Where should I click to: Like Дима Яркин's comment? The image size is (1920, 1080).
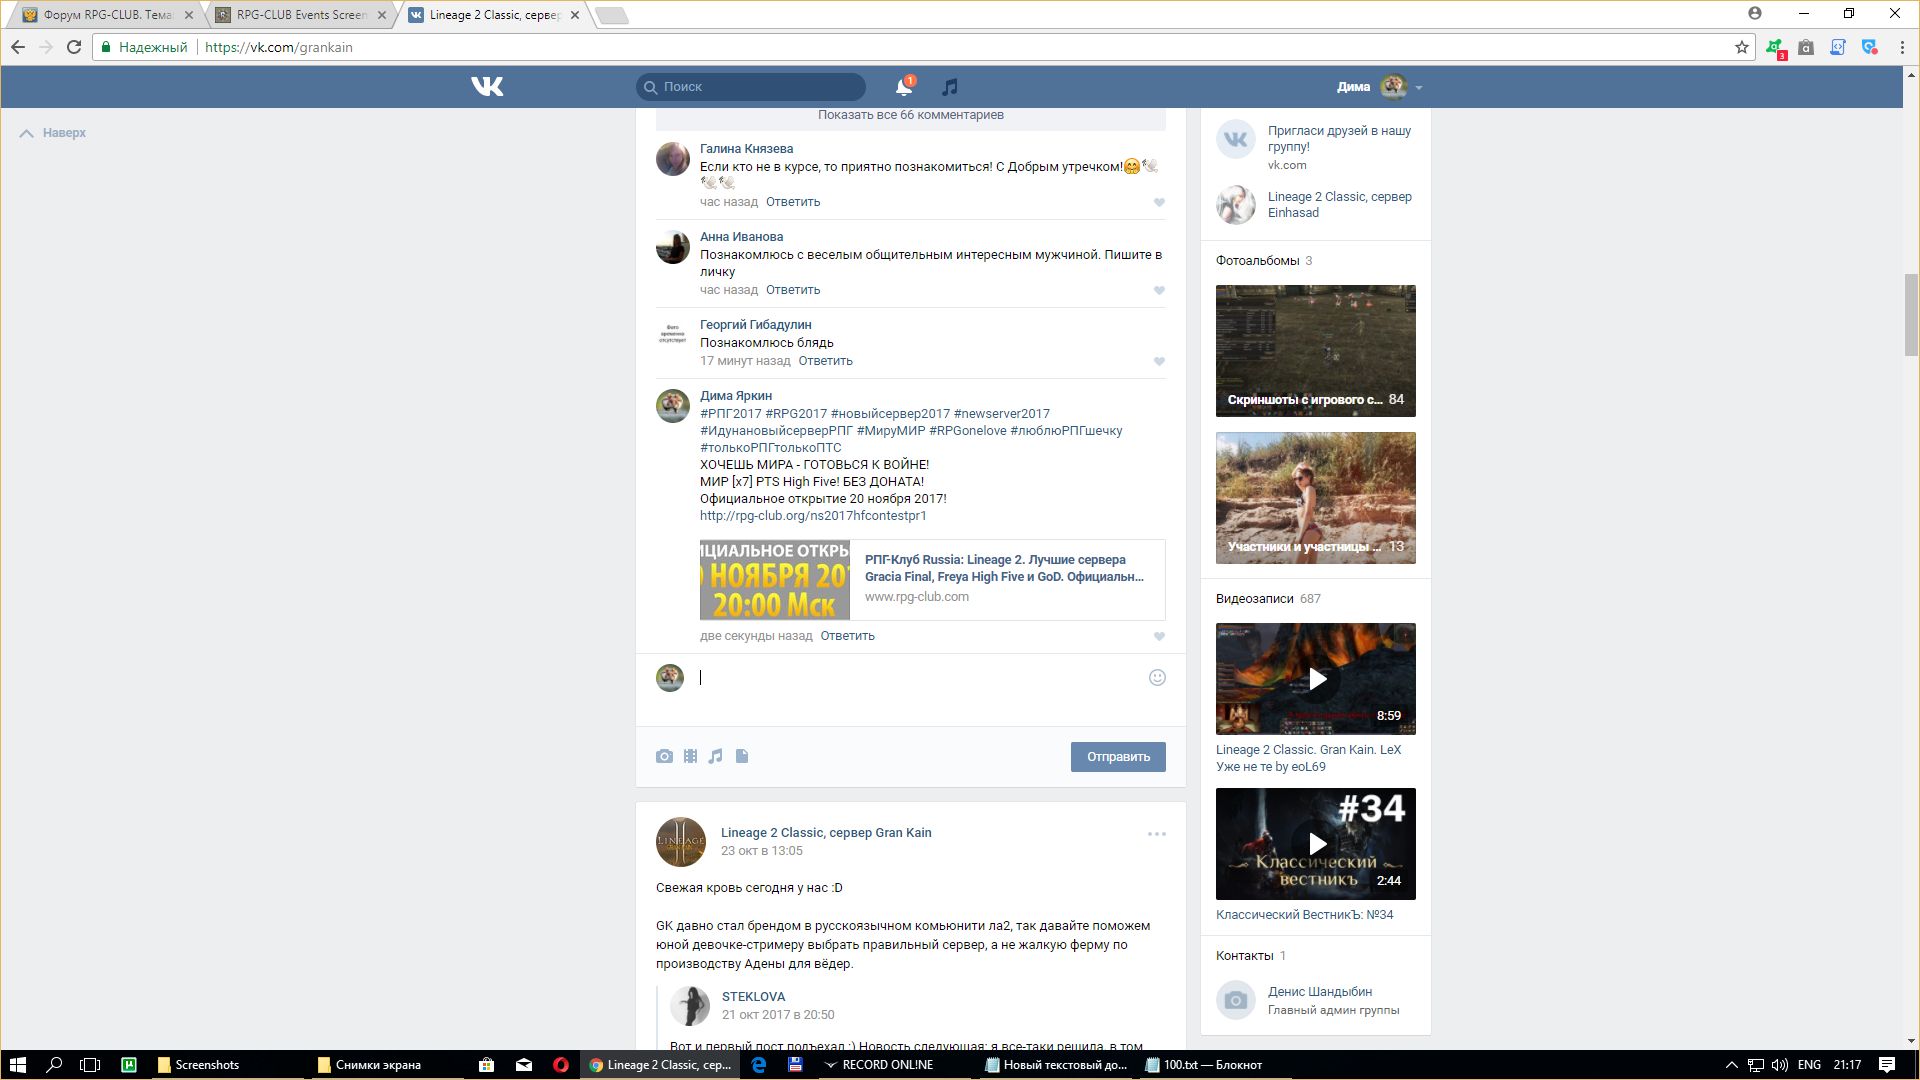pos(1159,637)
